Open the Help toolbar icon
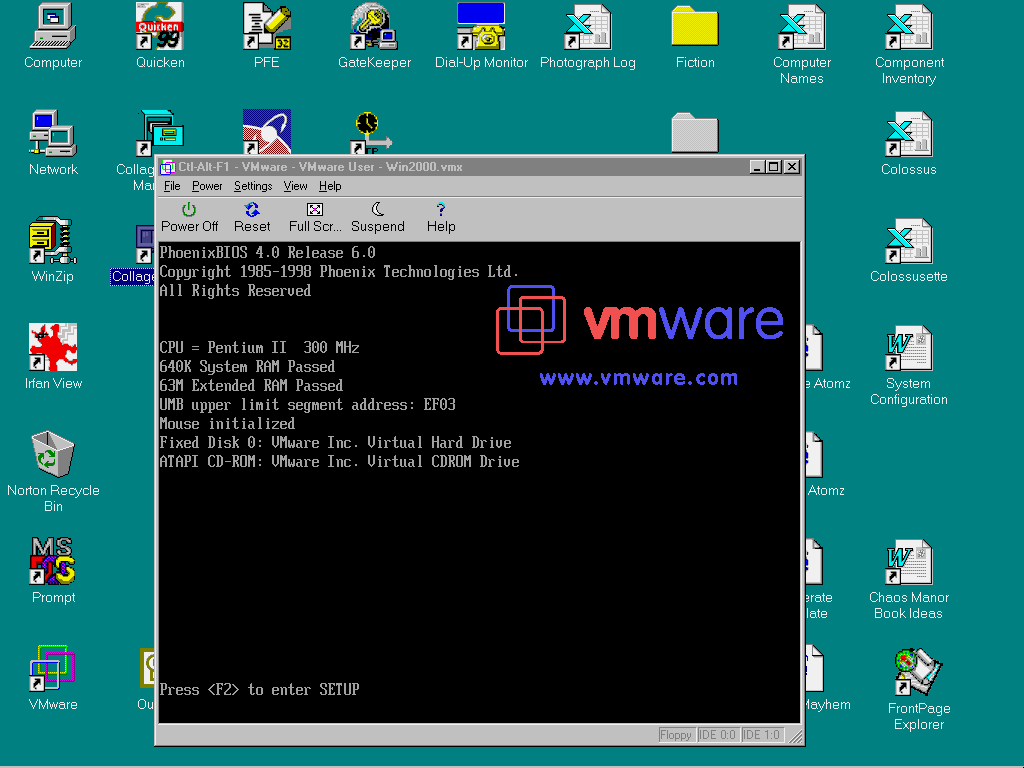Image resolution: width=1024 pixels, height=768 pixels. point(441,216)
